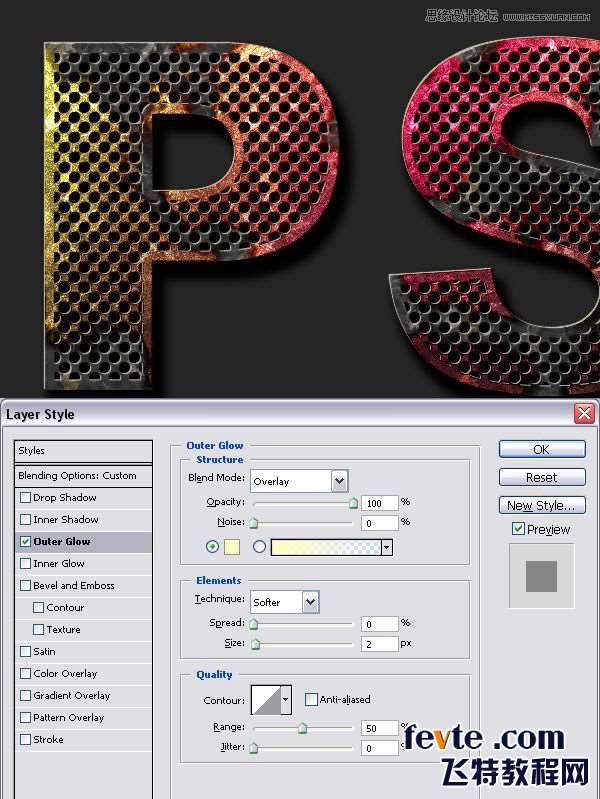Image resolution: width=600 pixels, height=799 pixels.
Task: Click the Opacity value field
Action: [x=380, y=503]
